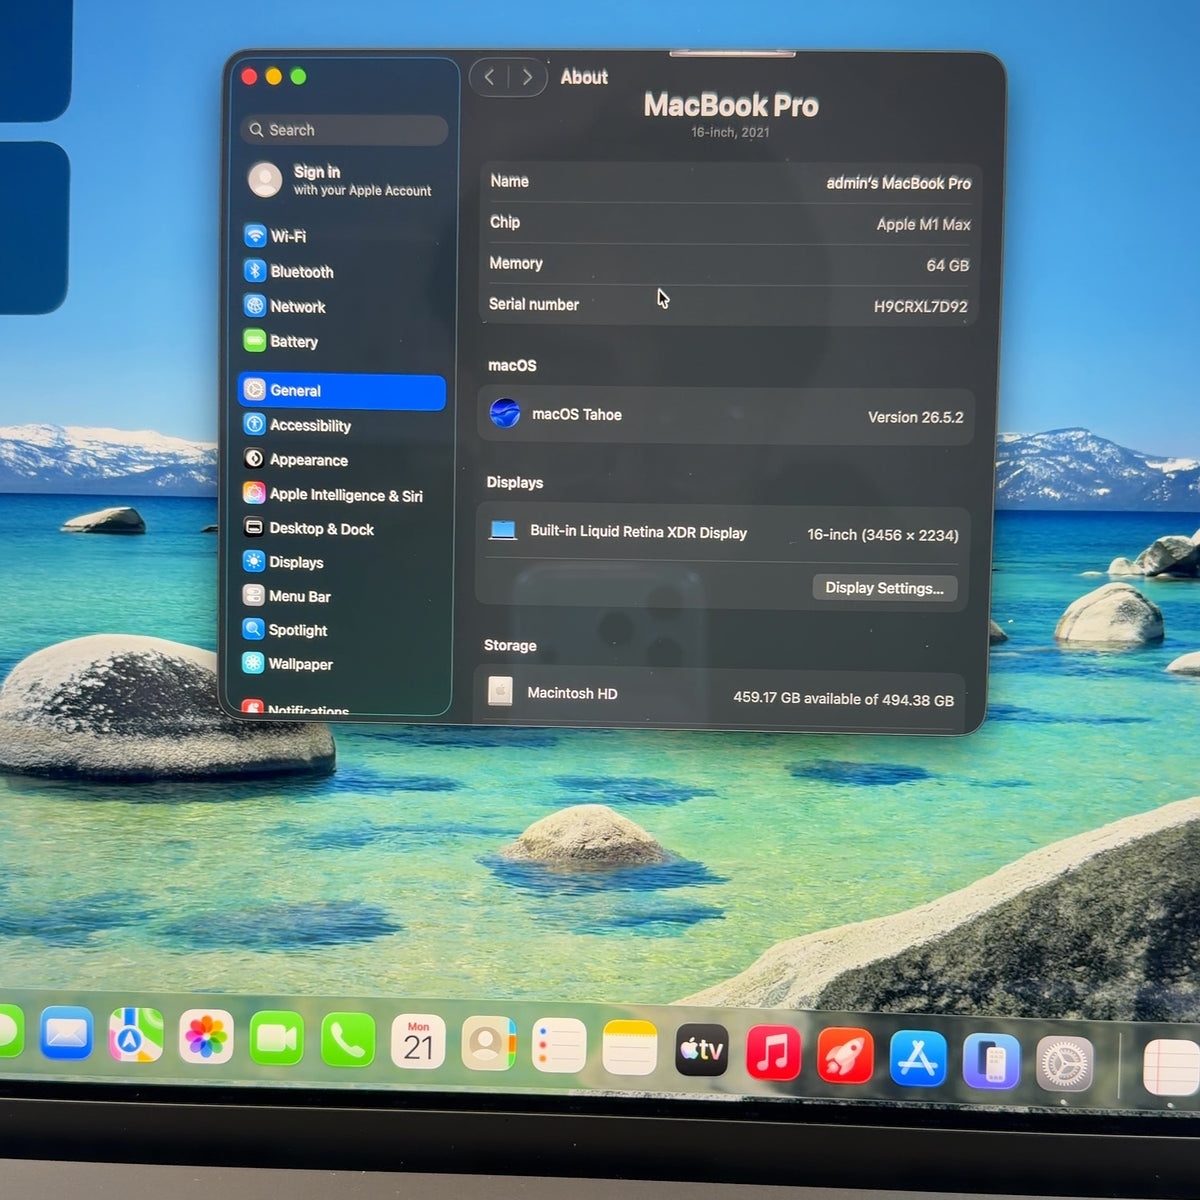Open FaceTime from the Dock
Screen dimensions: 1200x1200
pos(277,1039)
